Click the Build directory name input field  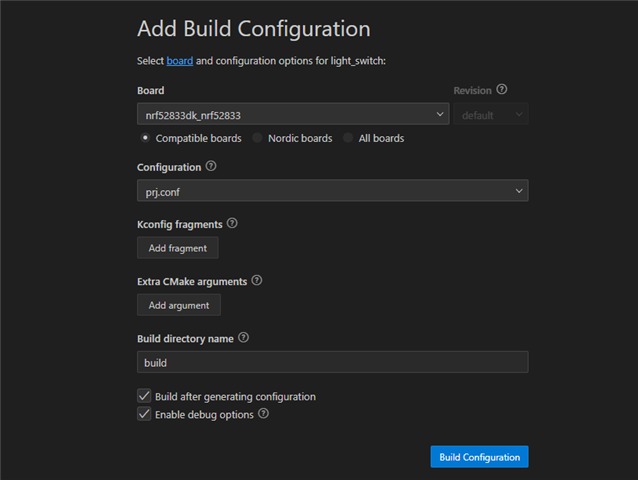(x=332, y=362)
